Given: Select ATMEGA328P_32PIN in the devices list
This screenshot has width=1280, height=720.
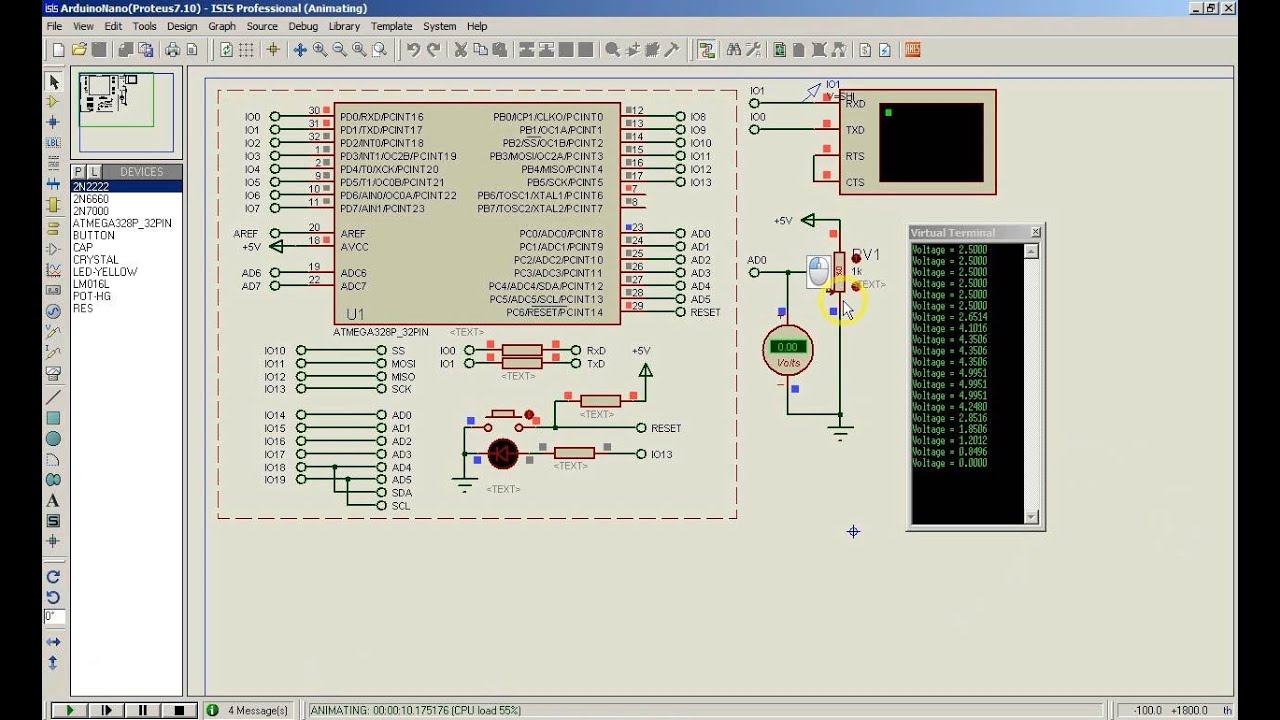Looking at the screenshot, I should (x=127, y=223).
